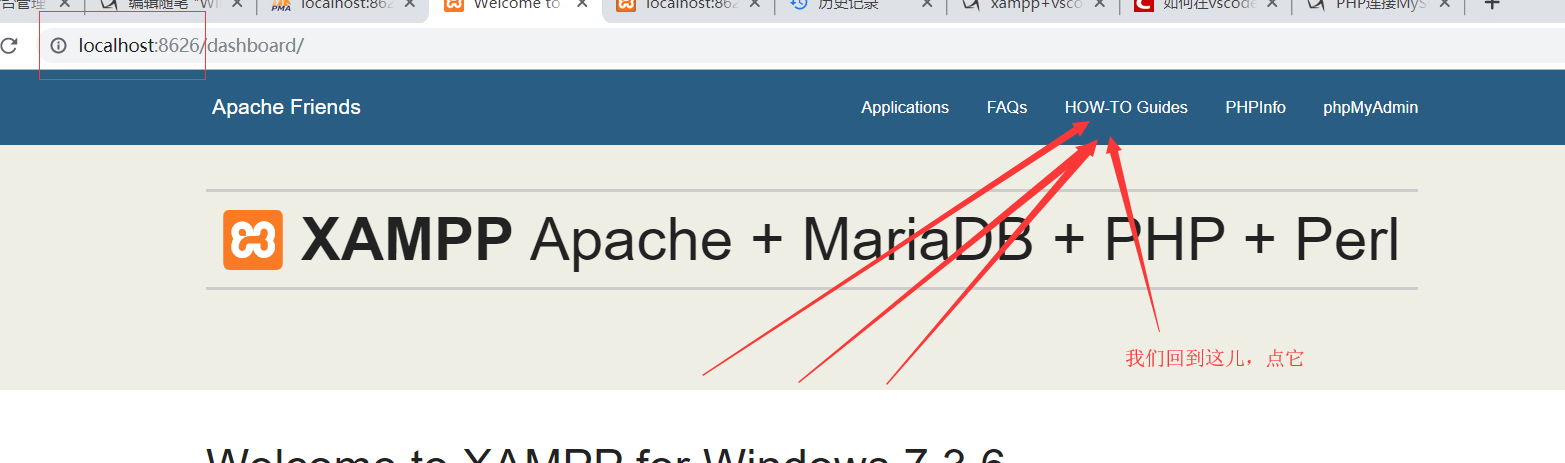Close the 如何在vscode tab
This screenshot has height=463, width=1565.
point(1273,4)
